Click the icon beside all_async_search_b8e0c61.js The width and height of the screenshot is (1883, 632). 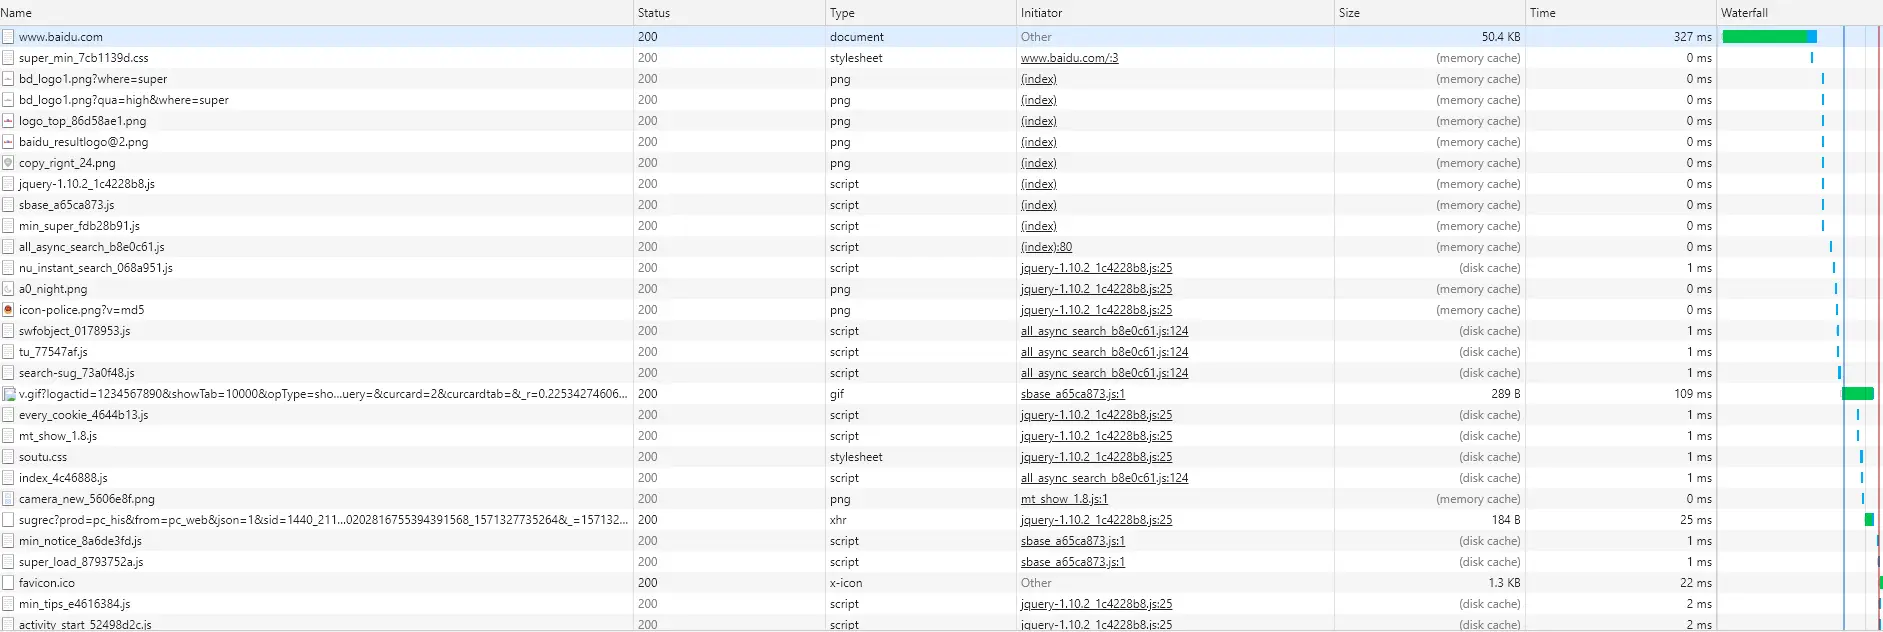(8, 247)
